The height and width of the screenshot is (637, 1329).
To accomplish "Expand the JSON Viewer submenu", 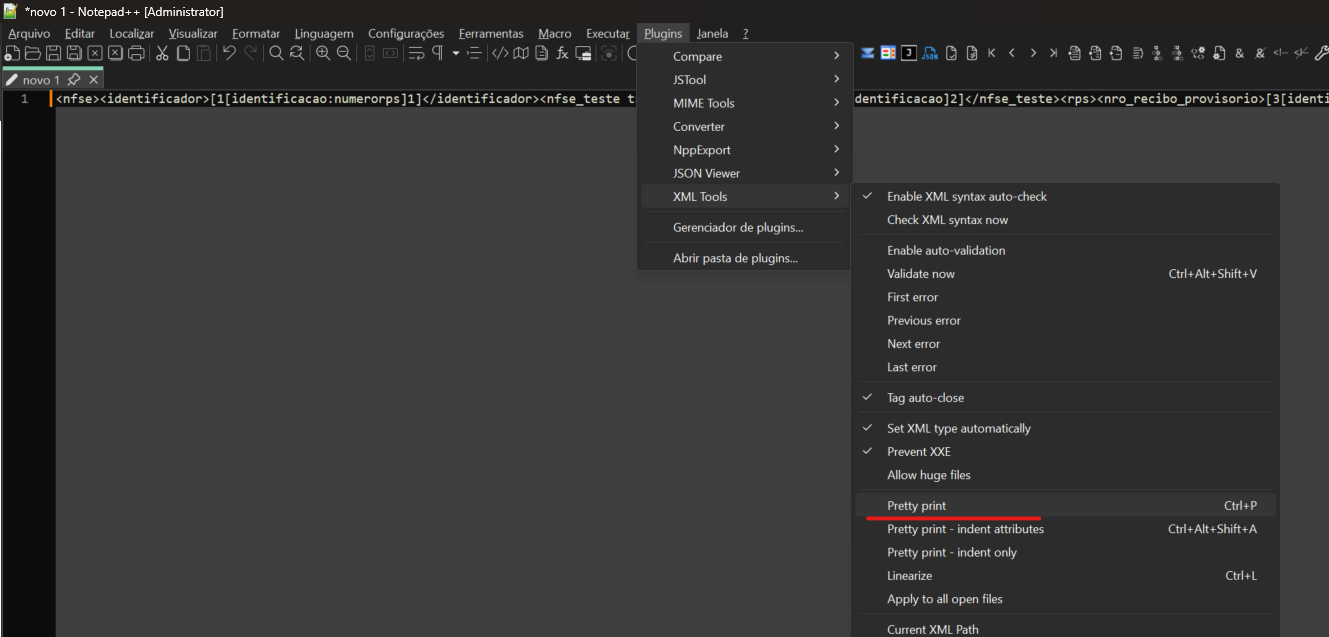I will (x=745, y=173).
